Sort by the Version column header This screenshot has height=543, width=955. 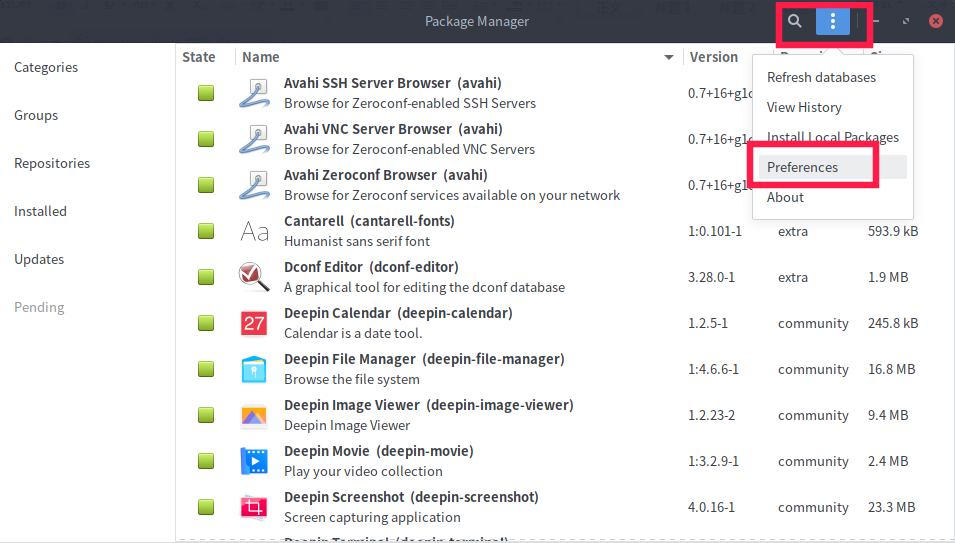(x=714, y=58)
